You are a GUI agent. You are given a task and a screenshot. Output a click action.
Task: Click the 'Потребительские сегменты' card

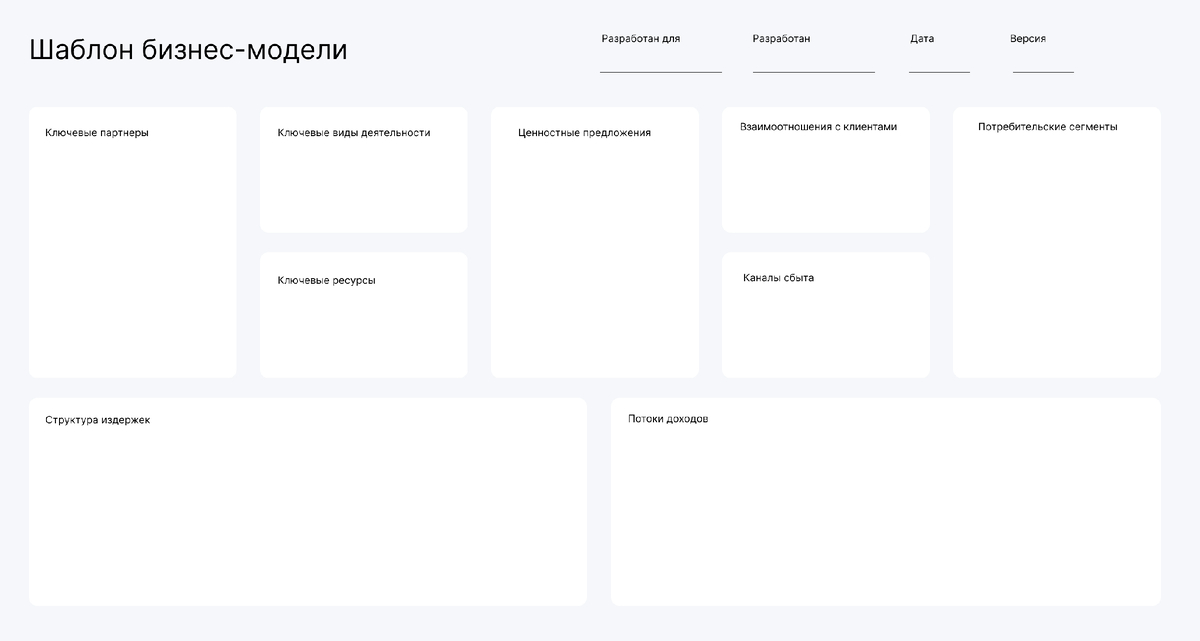1057,242
